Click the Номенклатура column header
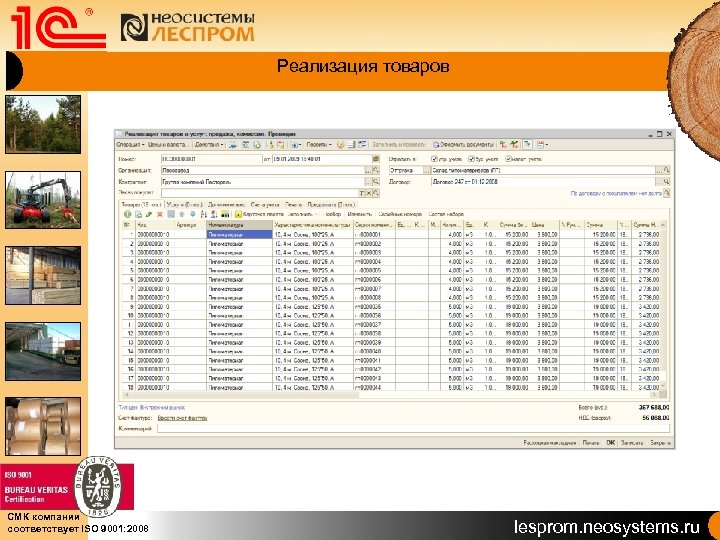The width and height of the screenshot is (720, 540). (x=239, y=225)
